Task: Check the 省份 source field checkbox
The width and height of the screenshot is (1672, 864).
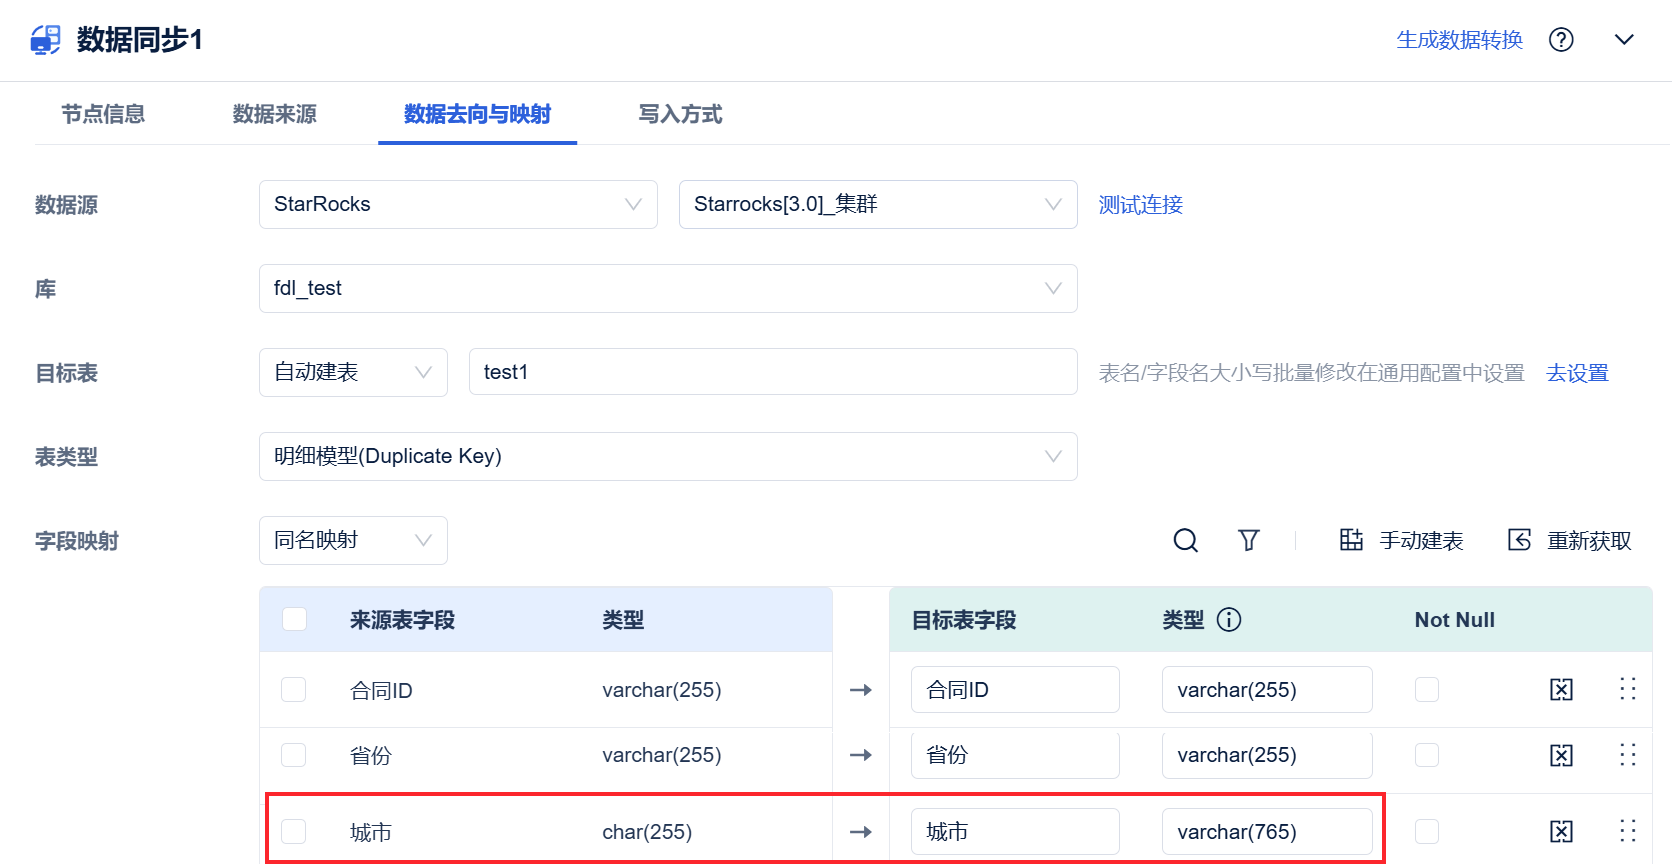Action: click(293, 755)
